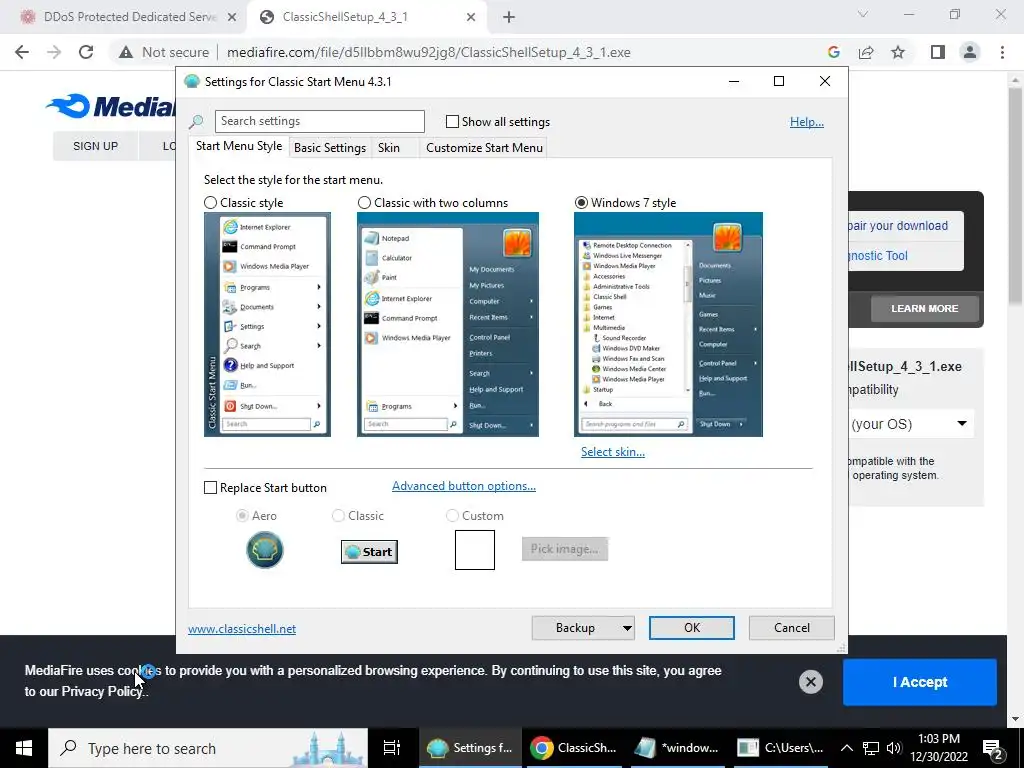This screenshot has height=768, width=1024.
Task: Click the share page icon in address bar
Action: [x=866, y=52]
